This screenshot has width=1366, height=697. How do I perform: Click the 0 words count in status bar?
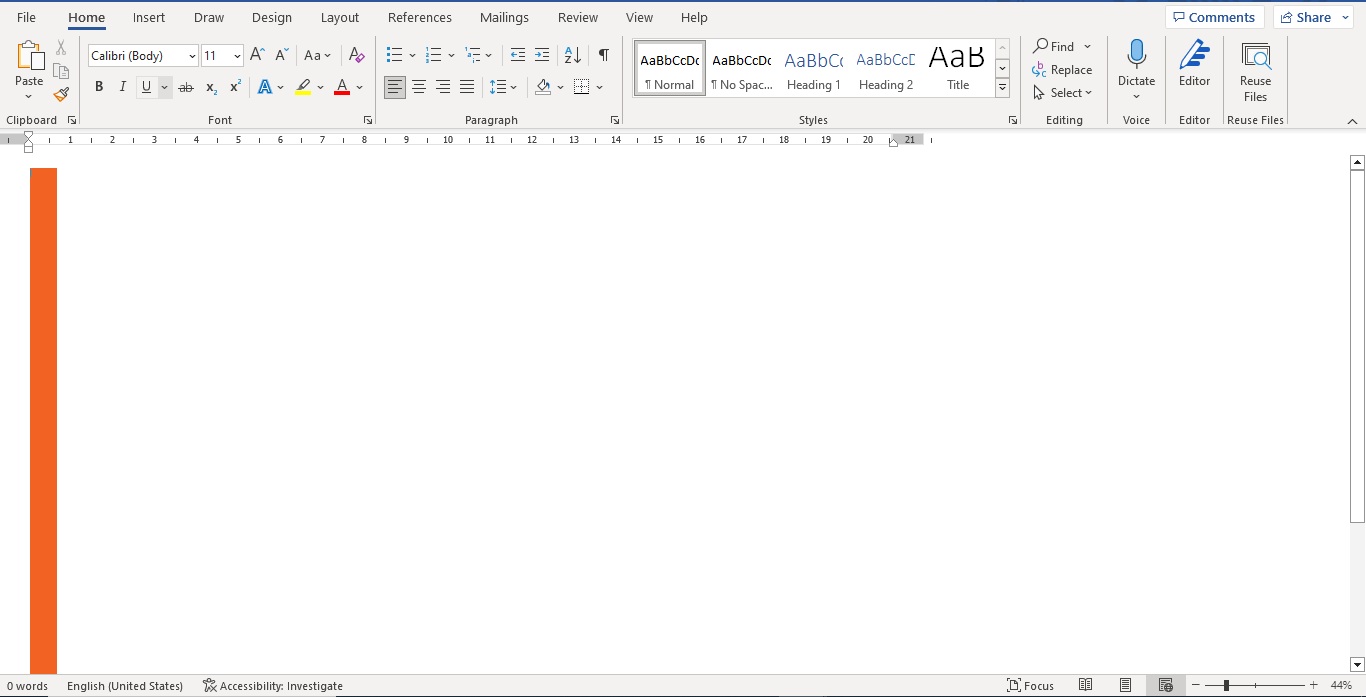(27, 686)
